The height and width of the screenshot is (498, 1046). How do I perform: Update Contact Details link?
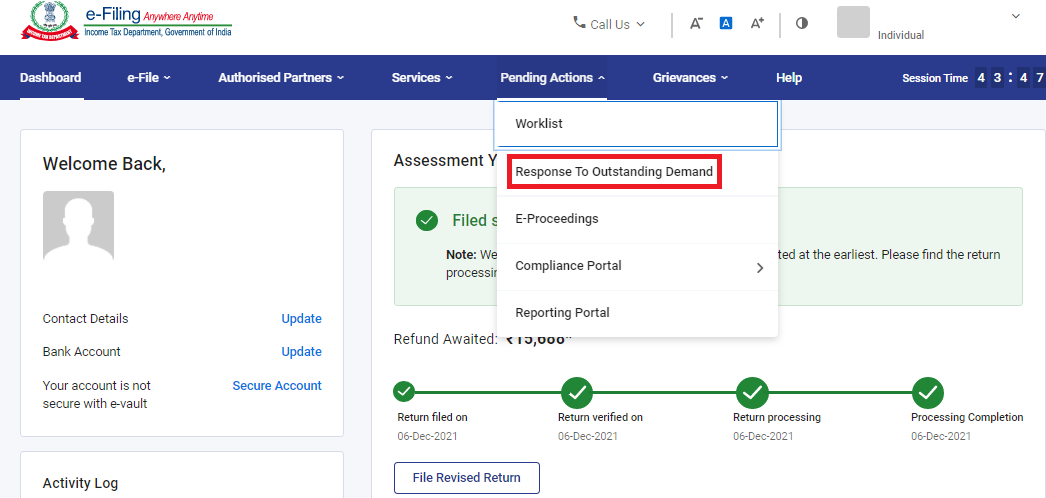[301, 319]
